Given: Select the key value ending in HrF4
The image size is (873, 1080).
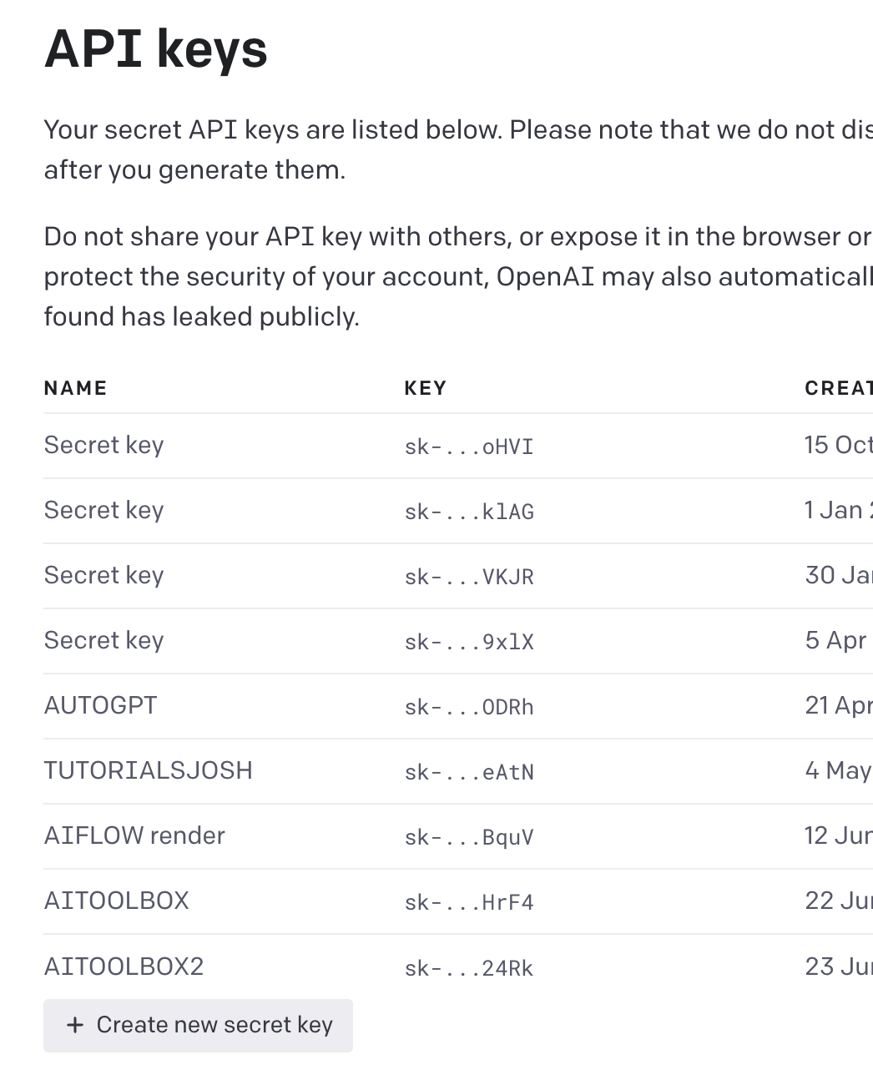Looking at the screenshot, I should pyautogui.click(x=469, y=902).
